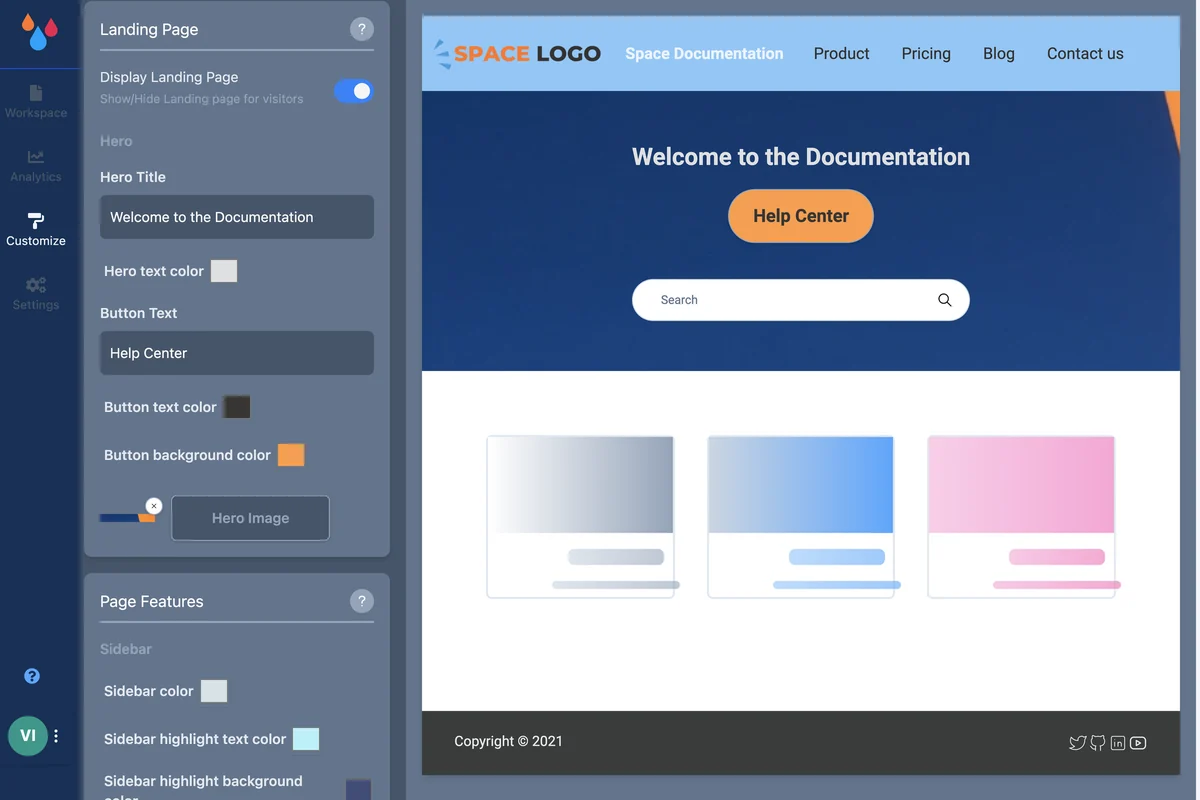Open Landing Page help question mark
This screenshot has width=1200, height=800.
coord(362,29)
